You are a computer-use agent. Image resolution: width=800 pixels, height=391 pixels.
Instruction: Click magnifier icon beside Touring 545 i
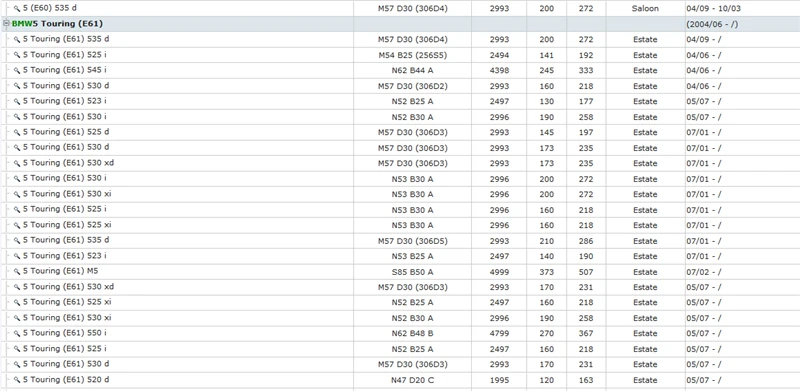point(17,70)
